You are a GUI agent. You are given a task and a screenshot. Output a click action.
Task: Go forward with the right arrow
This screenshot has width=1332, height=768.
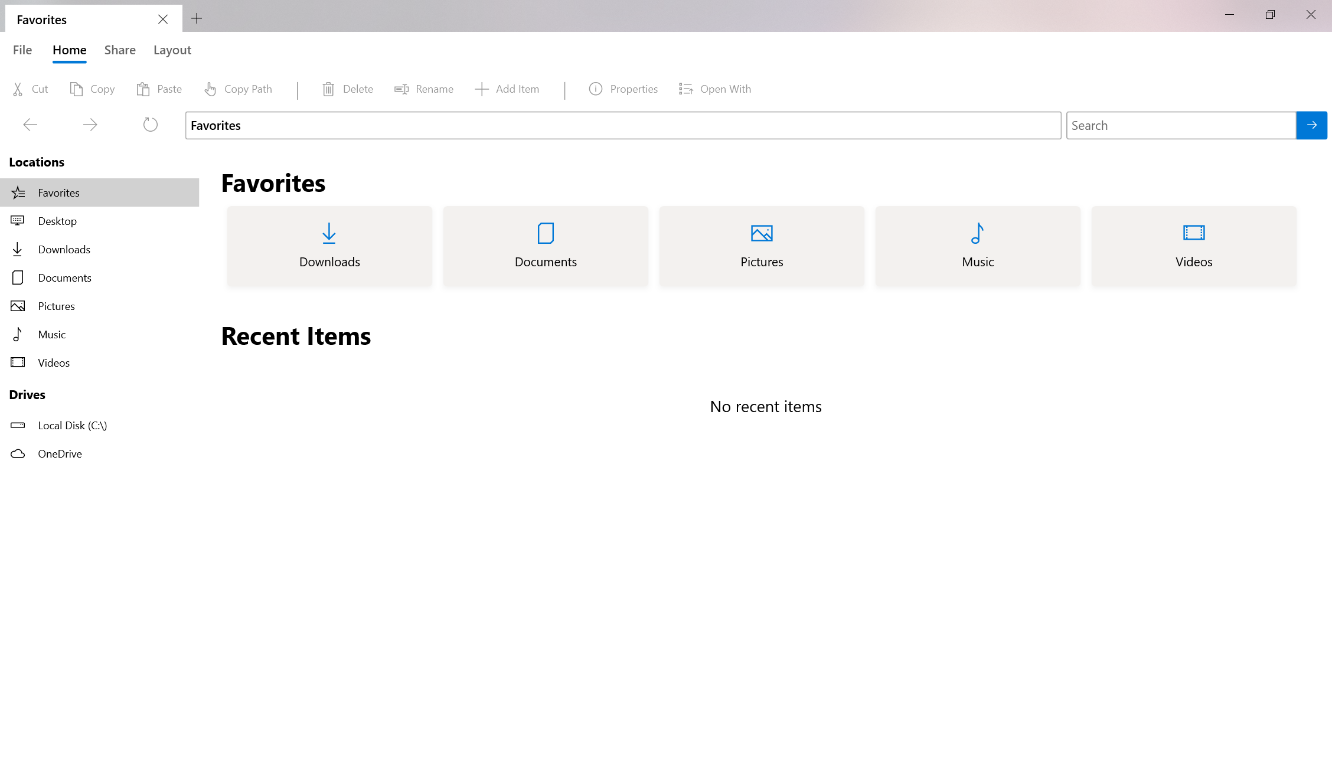pos(90,125)
